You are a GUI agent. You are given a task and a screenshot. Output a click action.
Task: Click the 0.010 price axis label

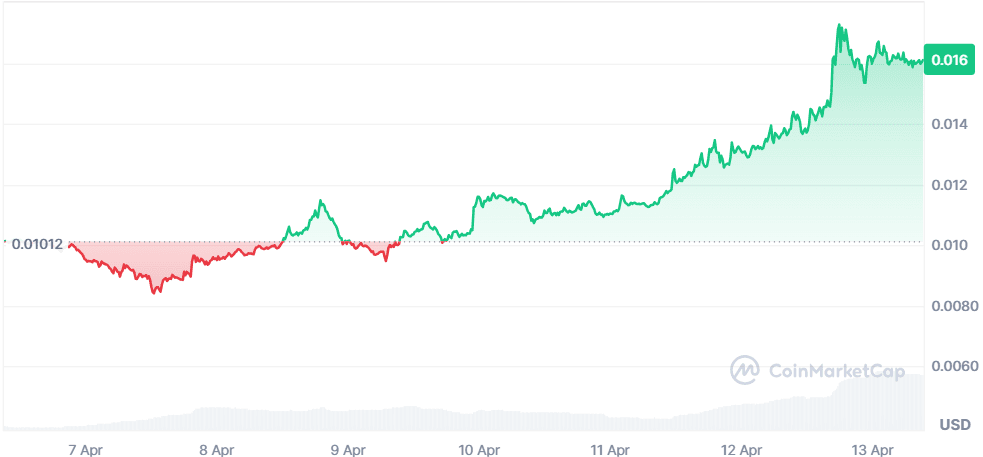tap(949, 246)
